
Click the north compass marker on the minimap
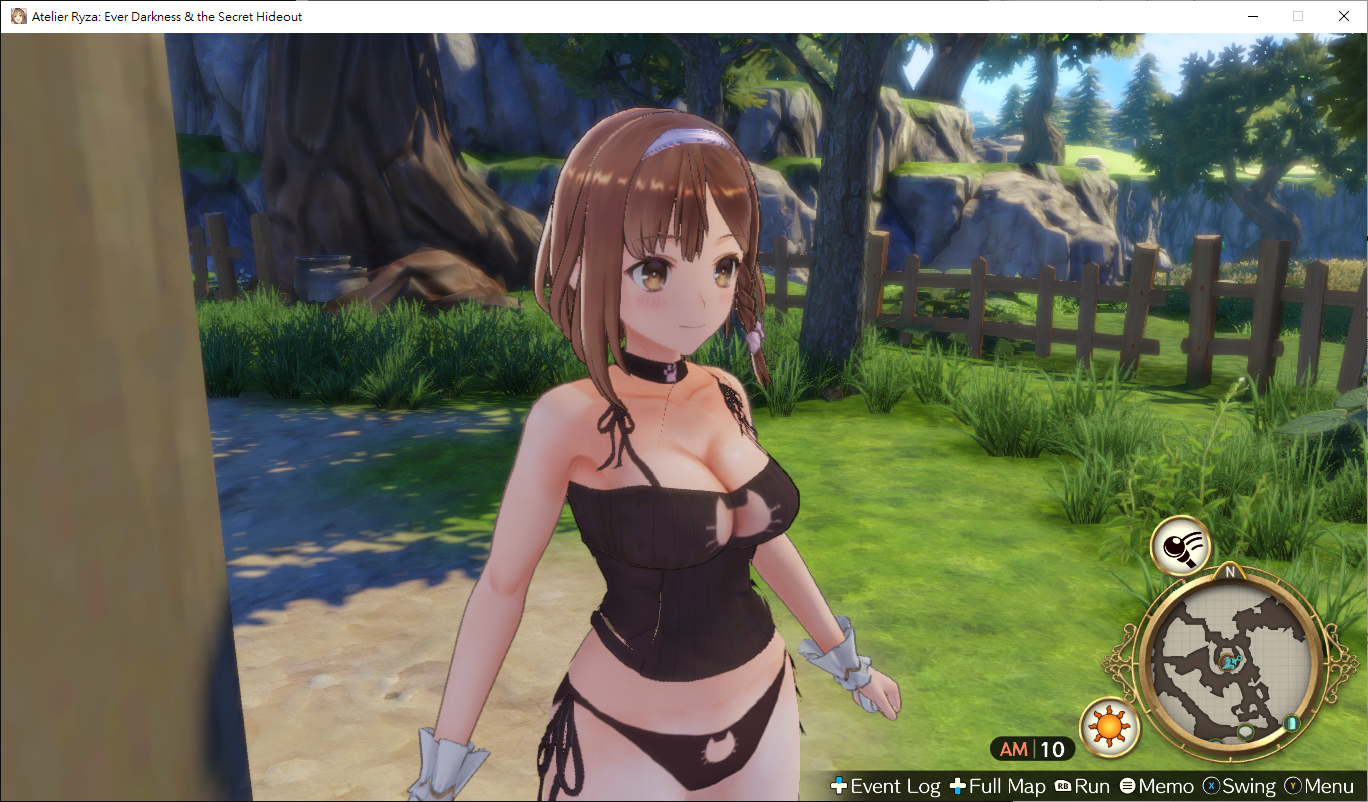pyautogui.click(x=1229, y=573)
